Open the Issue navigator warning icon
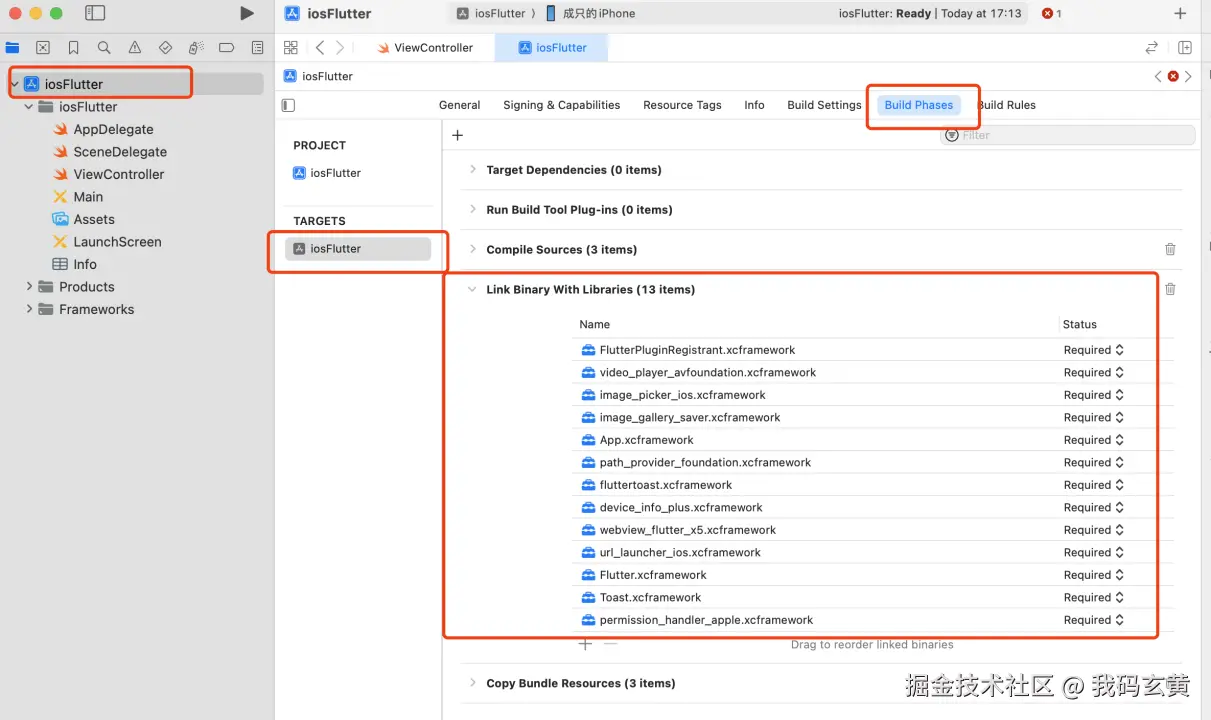Viewport: 1211px width, 720px height. pos(135,47)
